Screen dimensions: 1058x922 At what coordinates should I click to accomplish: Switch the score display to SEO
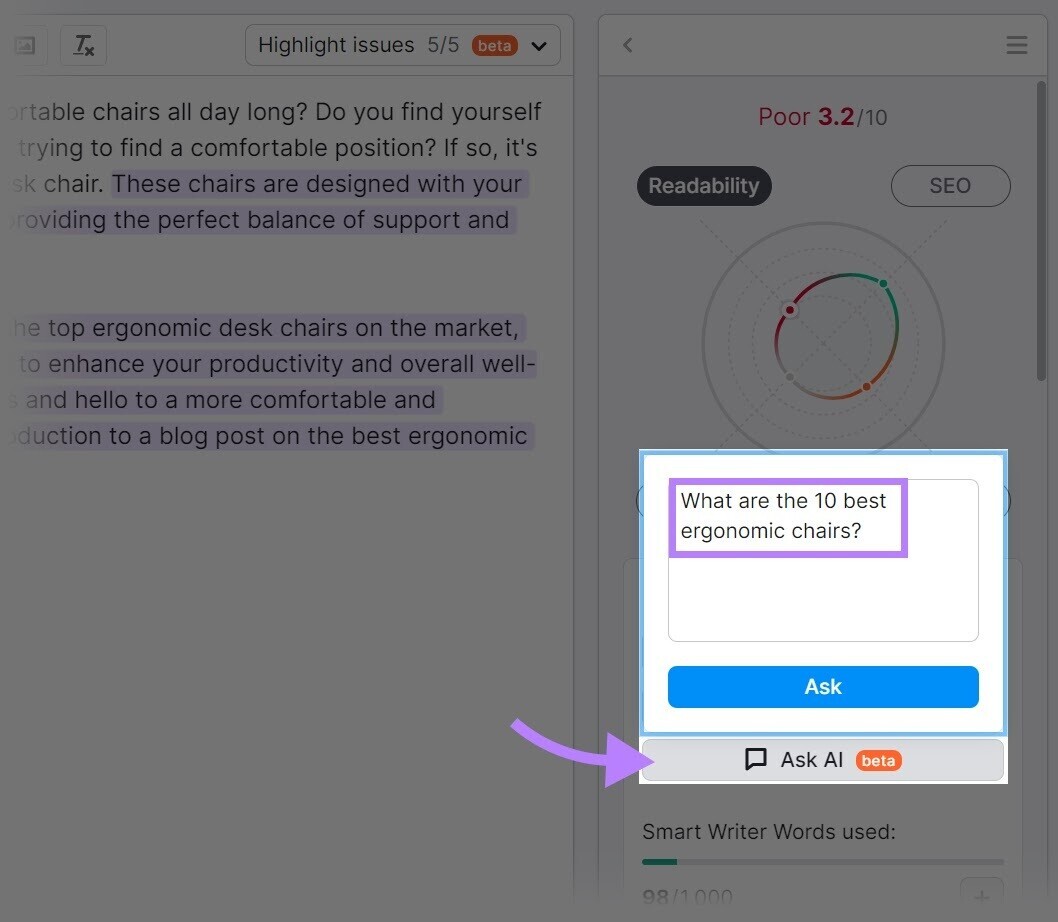tap(949, 186)
